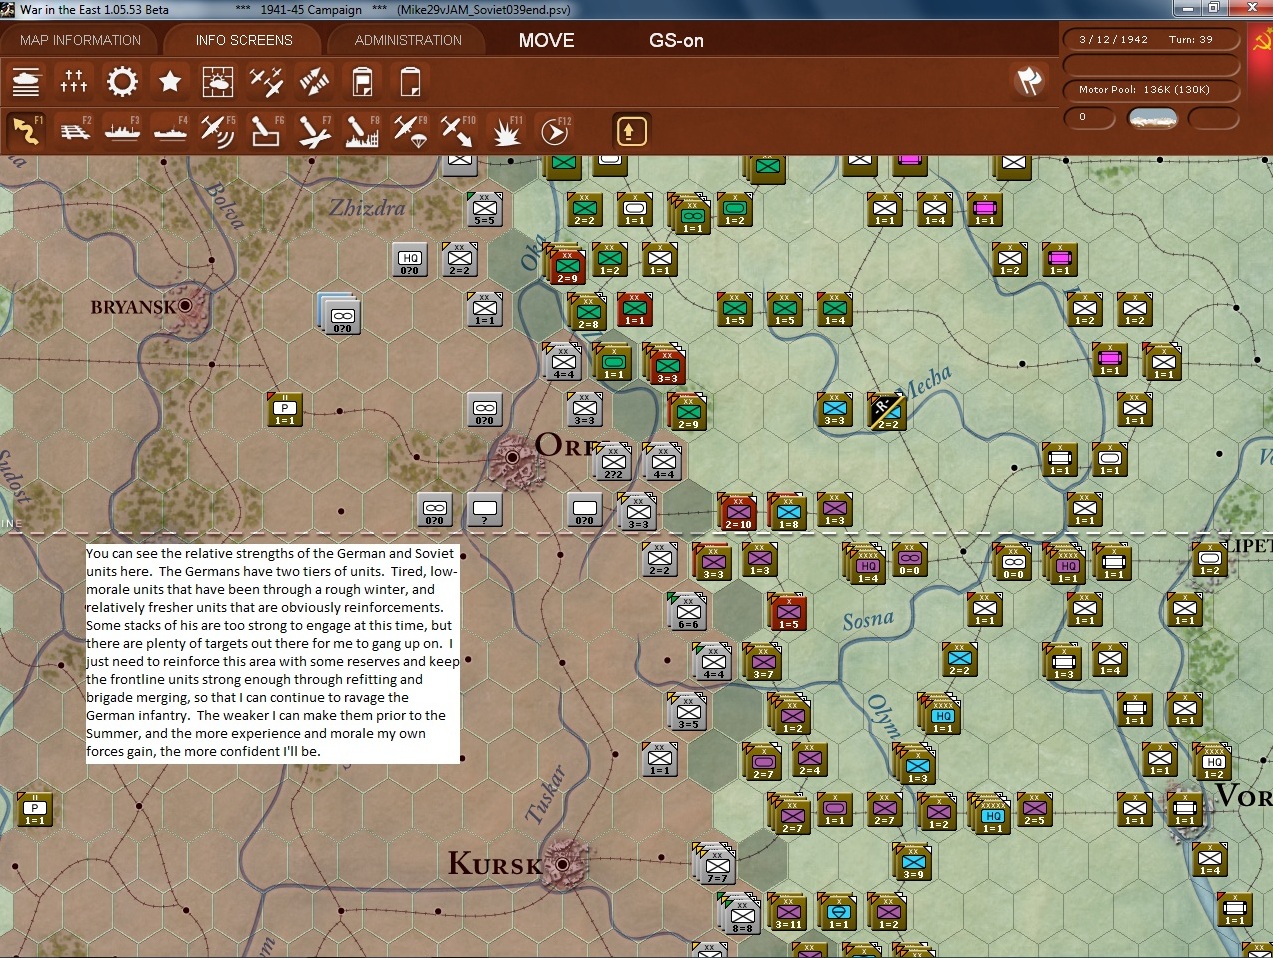Viewport: 1273px width, 958px height.
Task: Select the cyan Soviet 3=9 unit
Action: (913, 861)
